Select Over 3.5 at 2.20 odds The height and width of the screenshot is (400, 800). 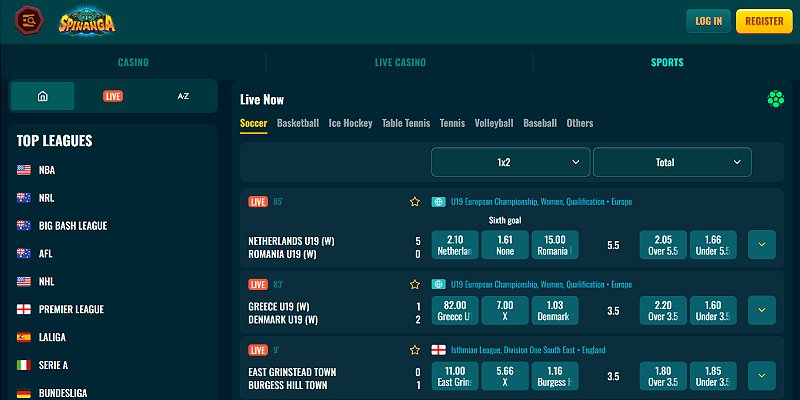click(x=663, y=310)
